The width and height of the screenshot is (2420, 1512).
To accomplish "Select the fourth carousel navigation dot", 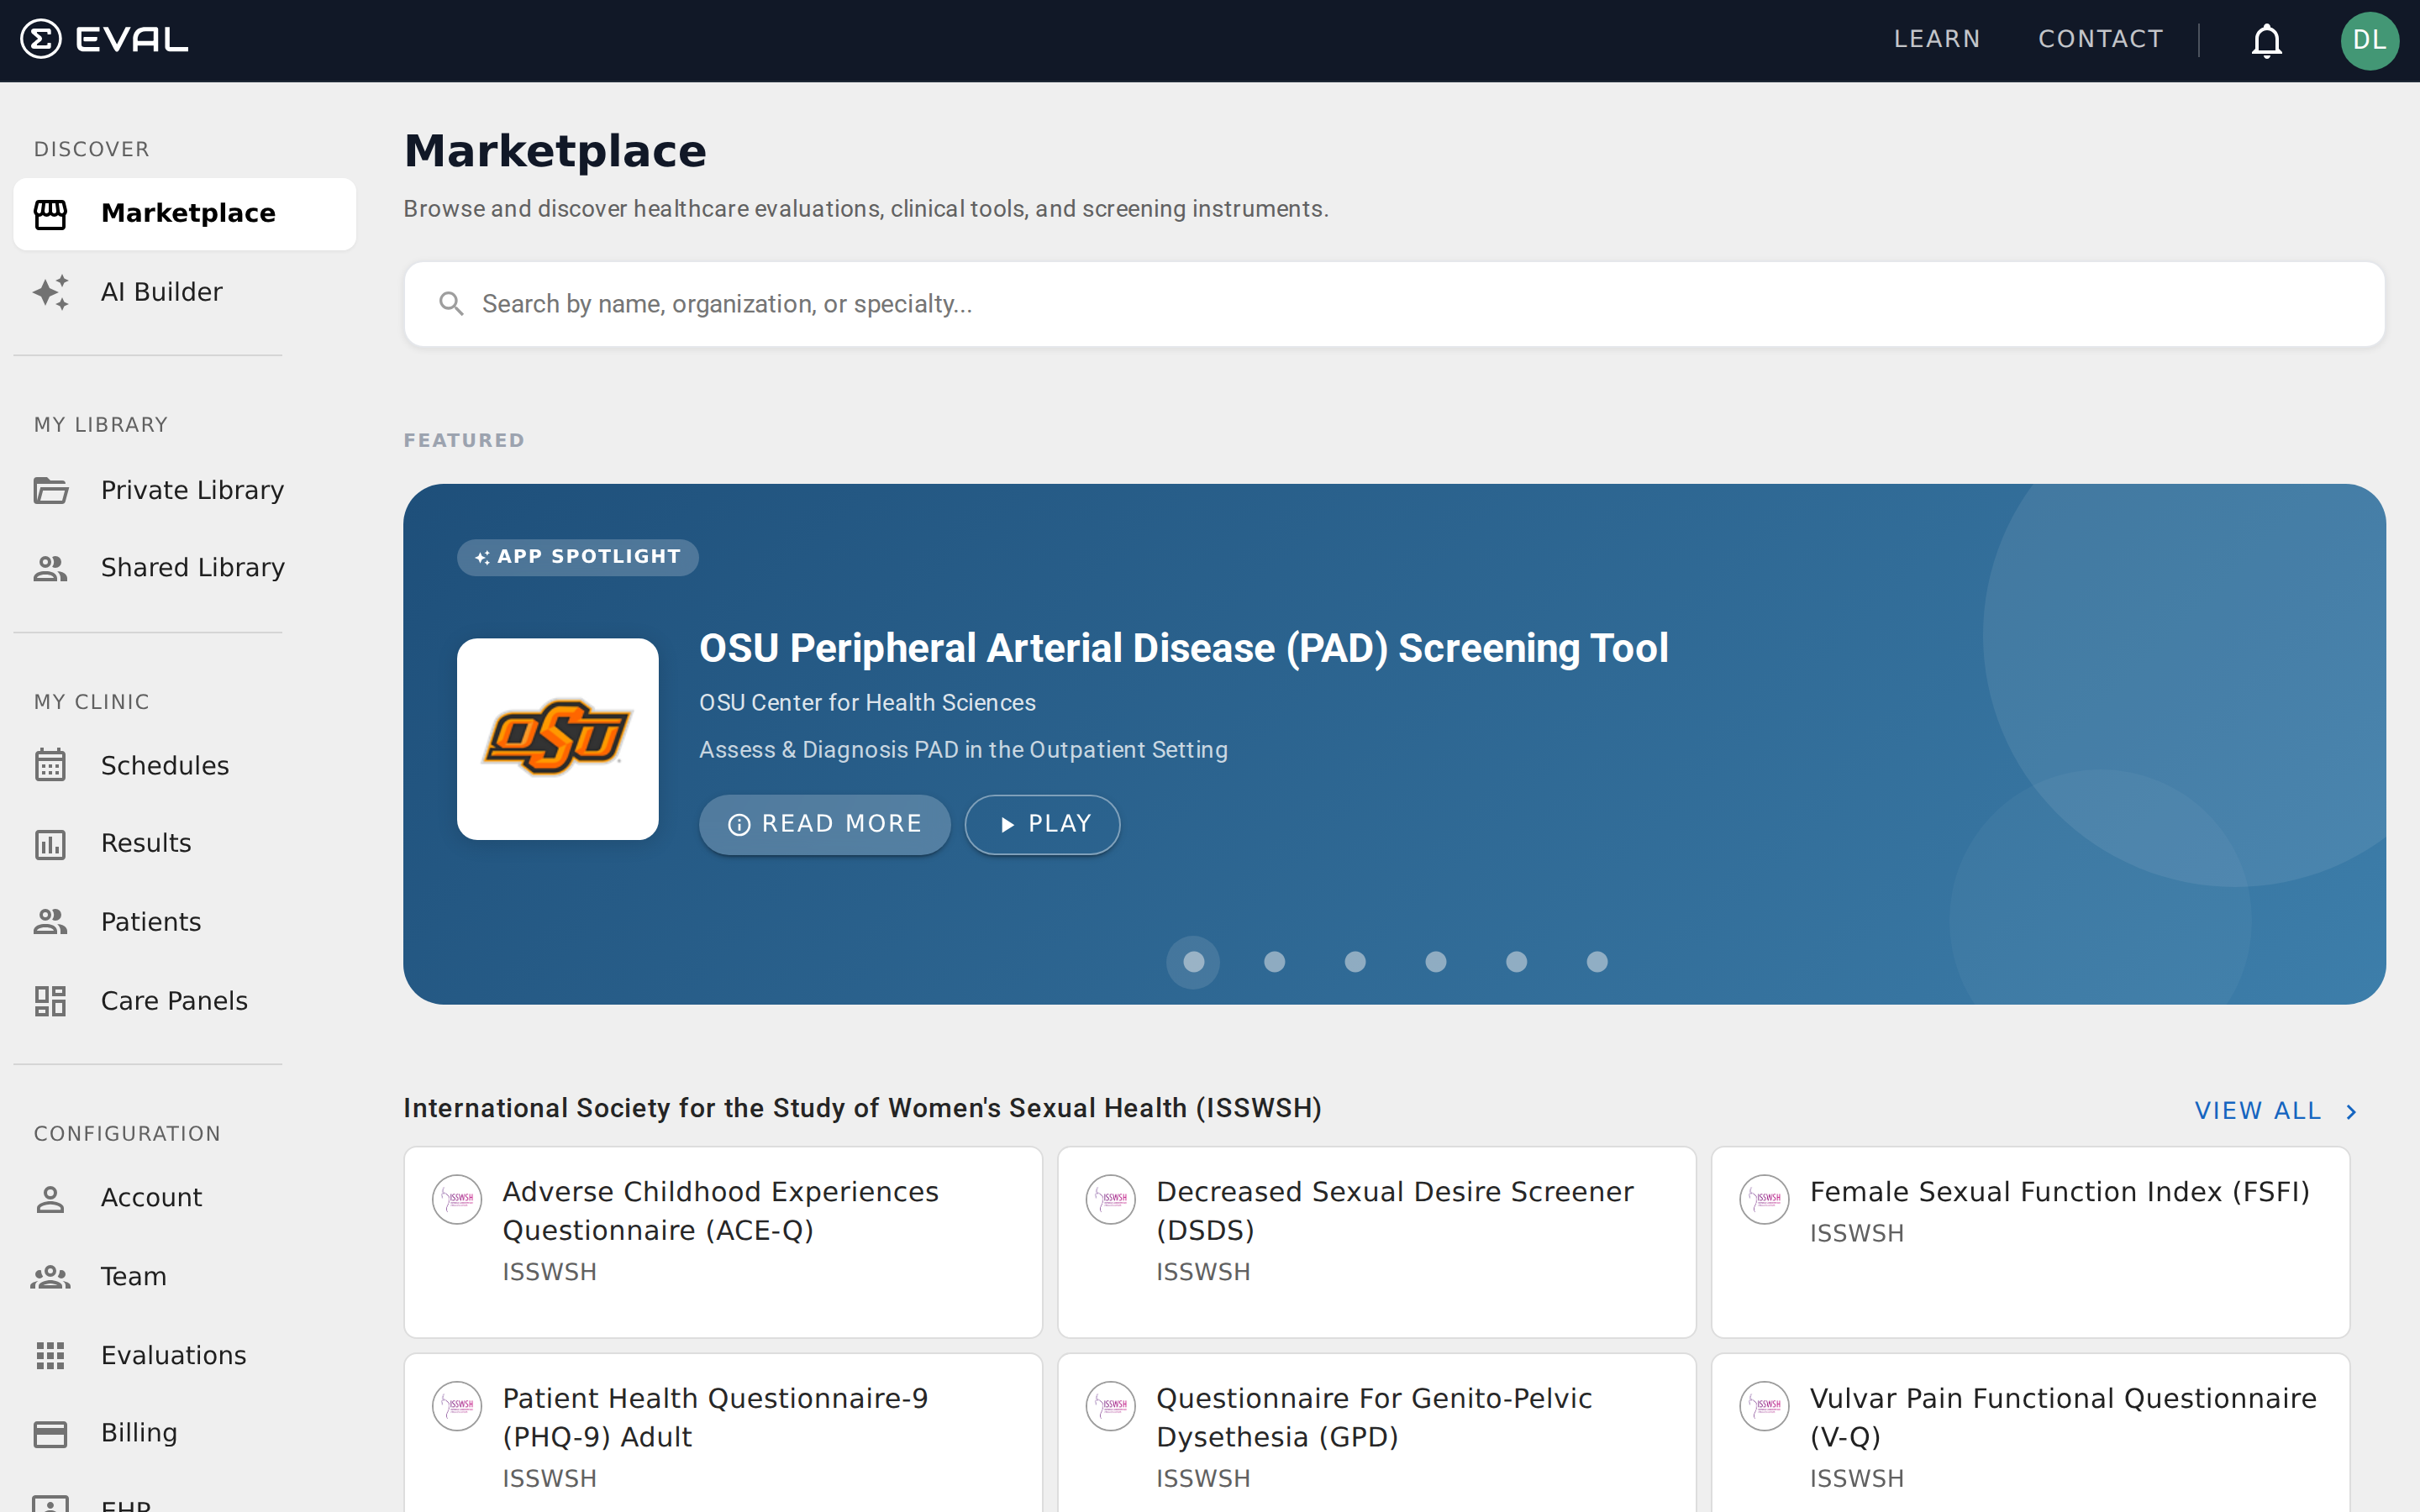I will click(1435, 961).
